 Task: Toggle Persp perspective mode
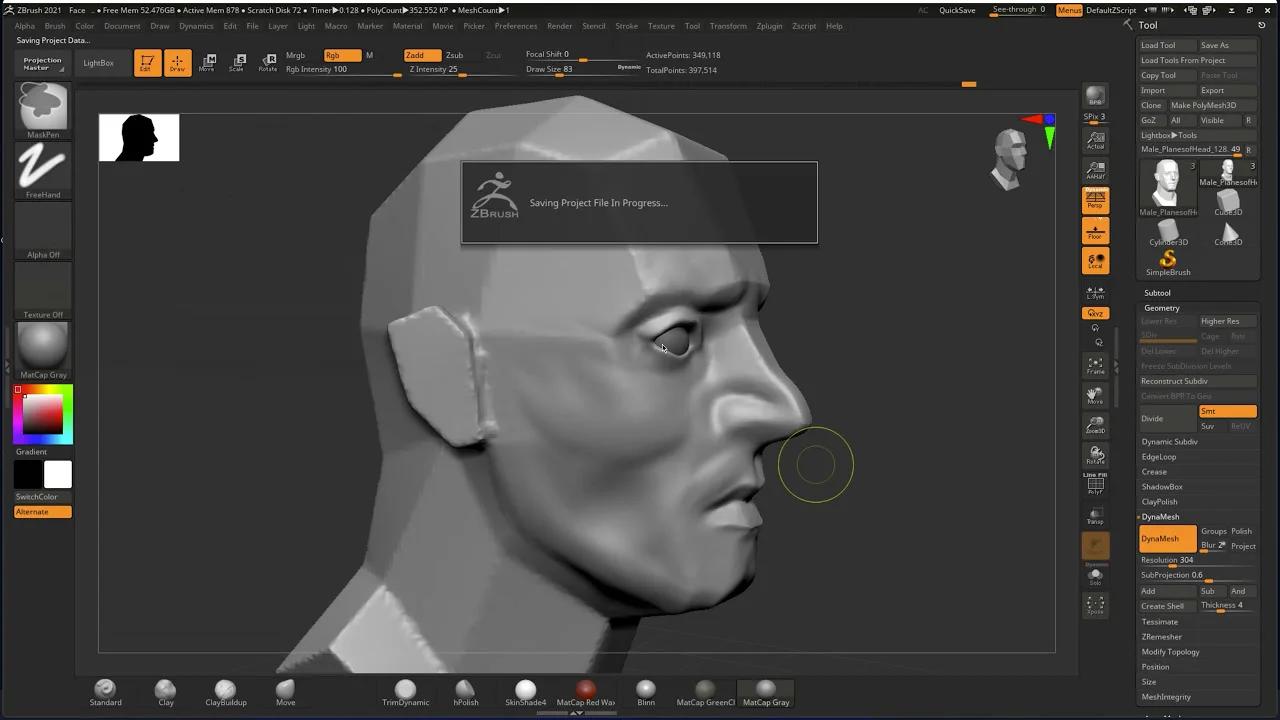click(x=1095, y=199)
